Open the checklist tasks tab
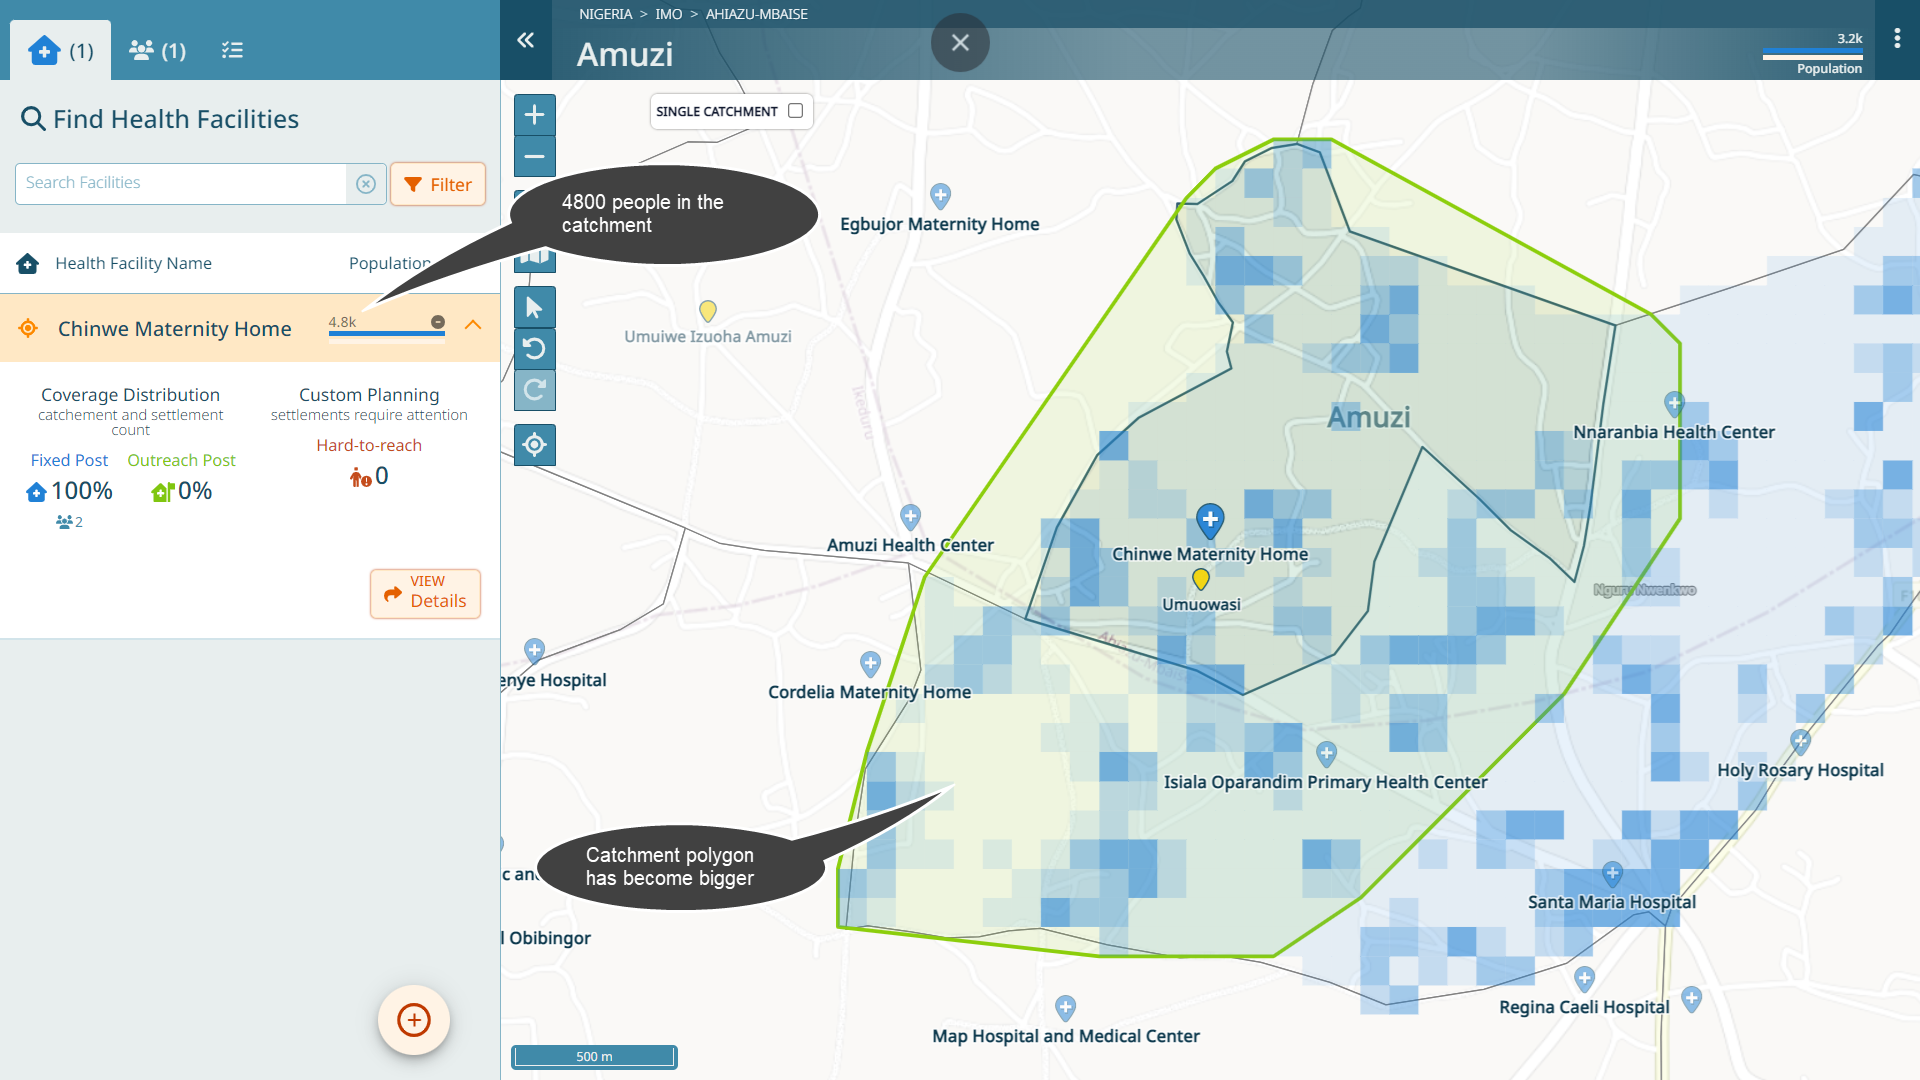 tap(232, 50)
